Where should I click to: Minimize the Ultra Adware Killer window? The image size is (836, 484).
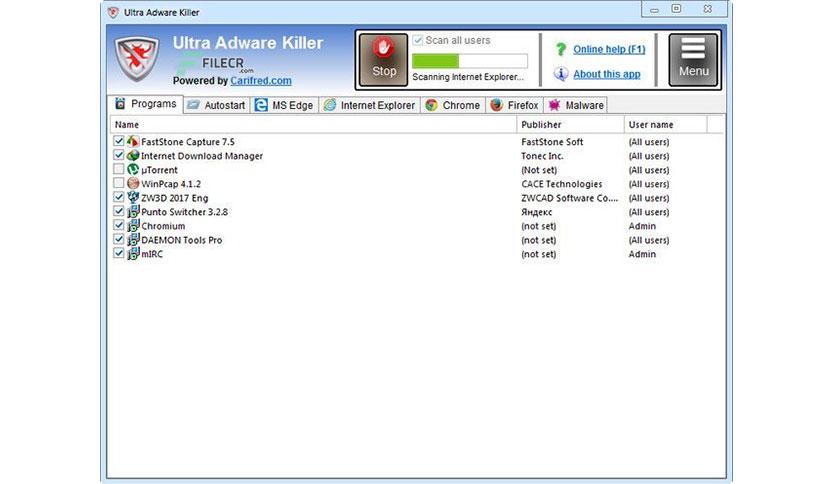point(654,10)
